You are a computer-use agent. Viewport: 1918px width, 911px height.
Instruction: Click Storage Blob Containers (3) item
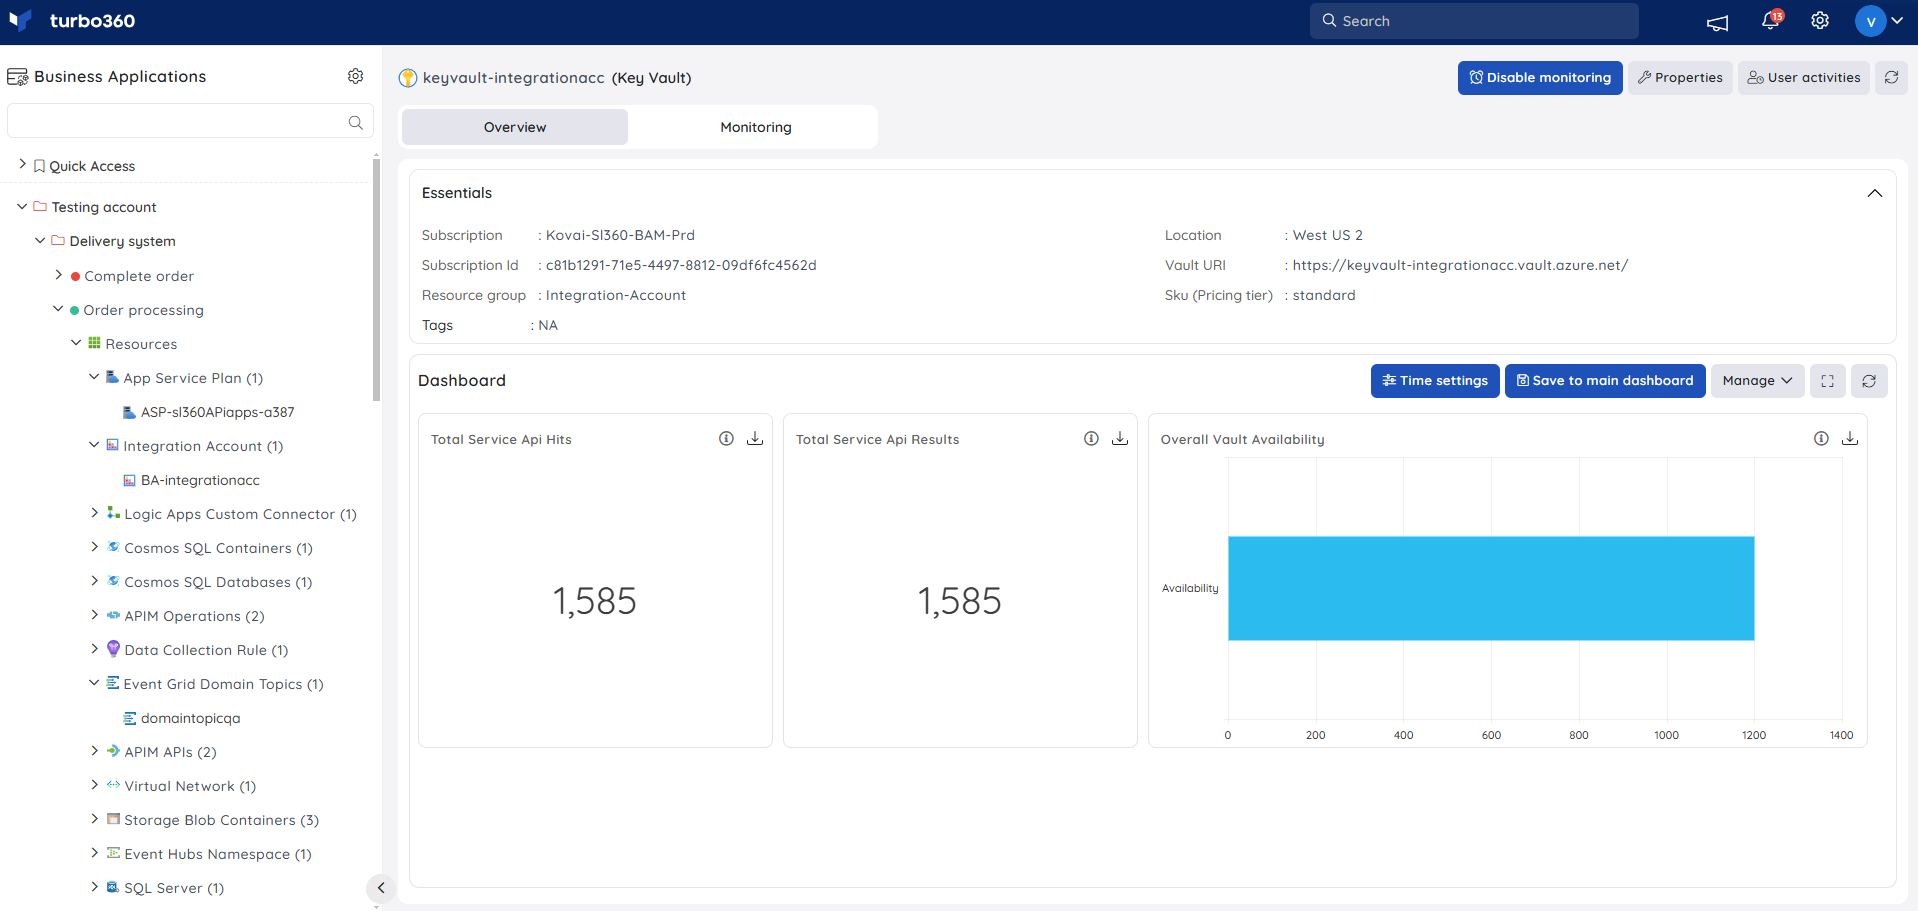(221, 820)
